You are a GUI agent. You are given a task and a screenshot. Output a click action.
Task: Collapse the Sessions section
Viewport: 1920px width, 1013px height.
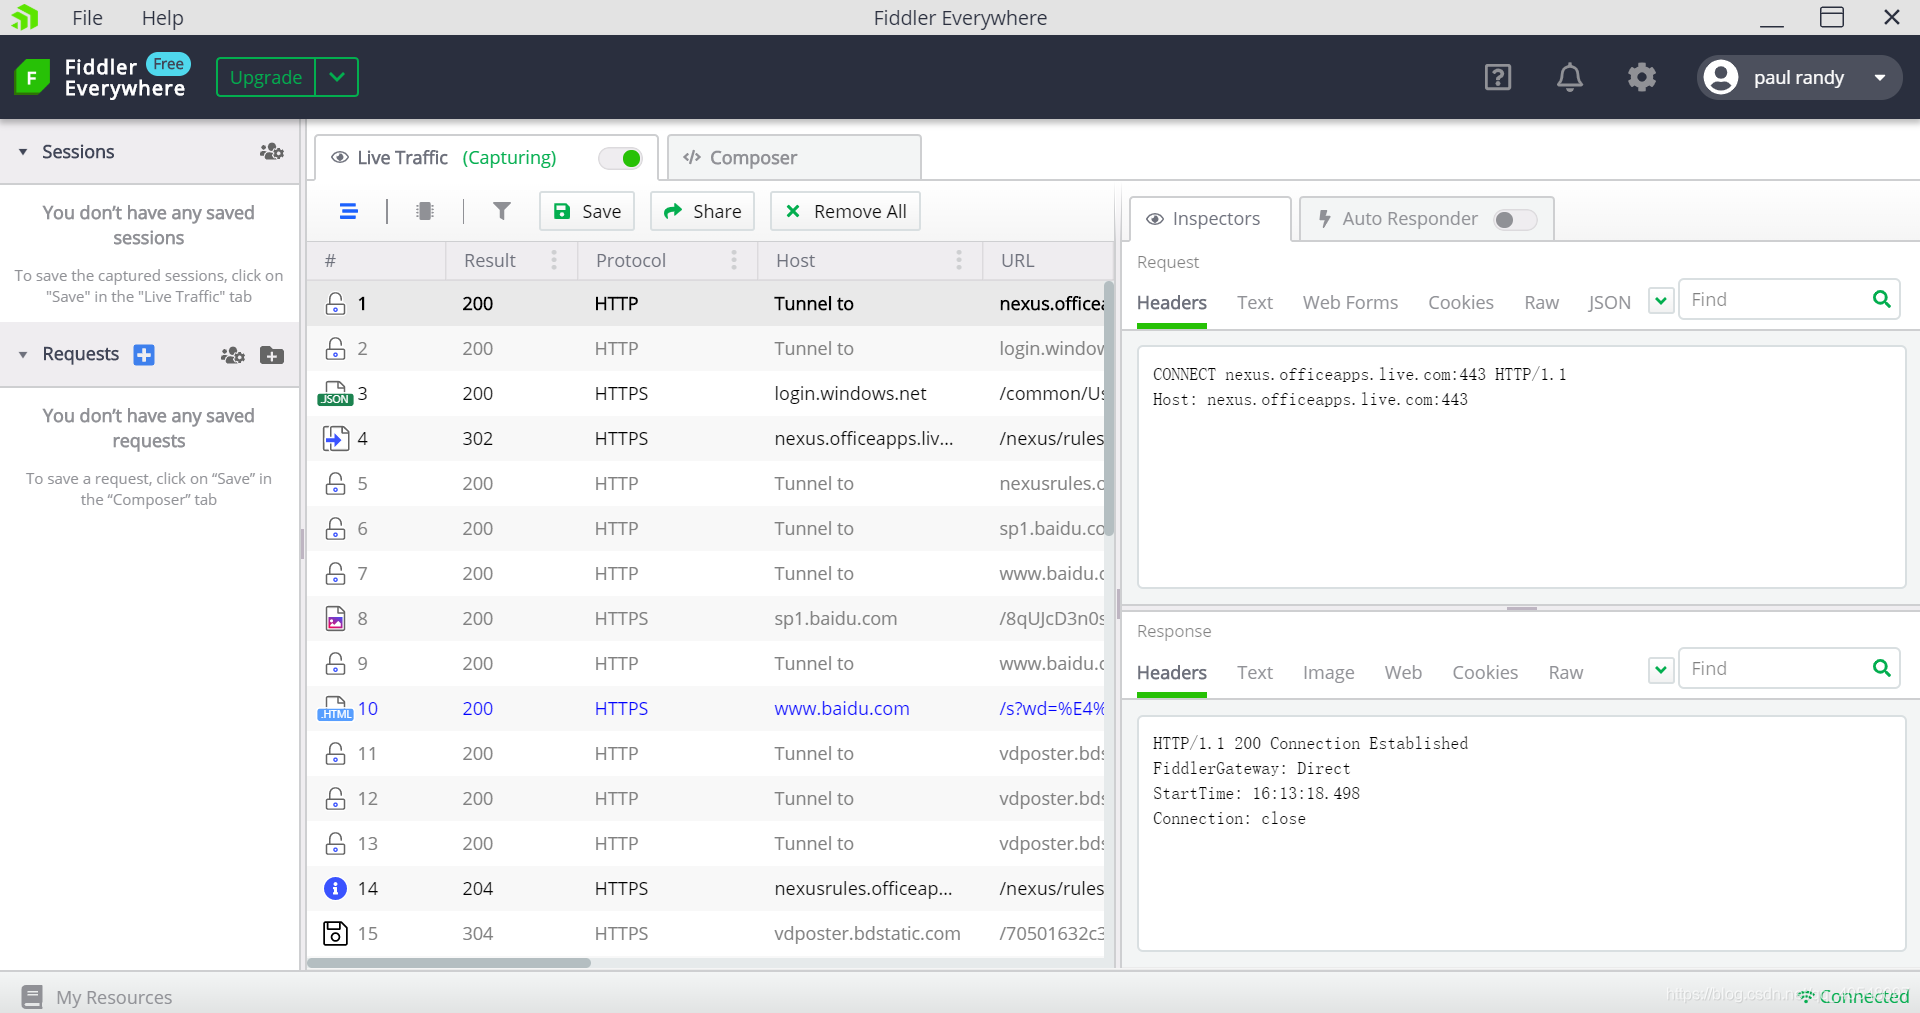pyautogui.click(x=23, y=152)
